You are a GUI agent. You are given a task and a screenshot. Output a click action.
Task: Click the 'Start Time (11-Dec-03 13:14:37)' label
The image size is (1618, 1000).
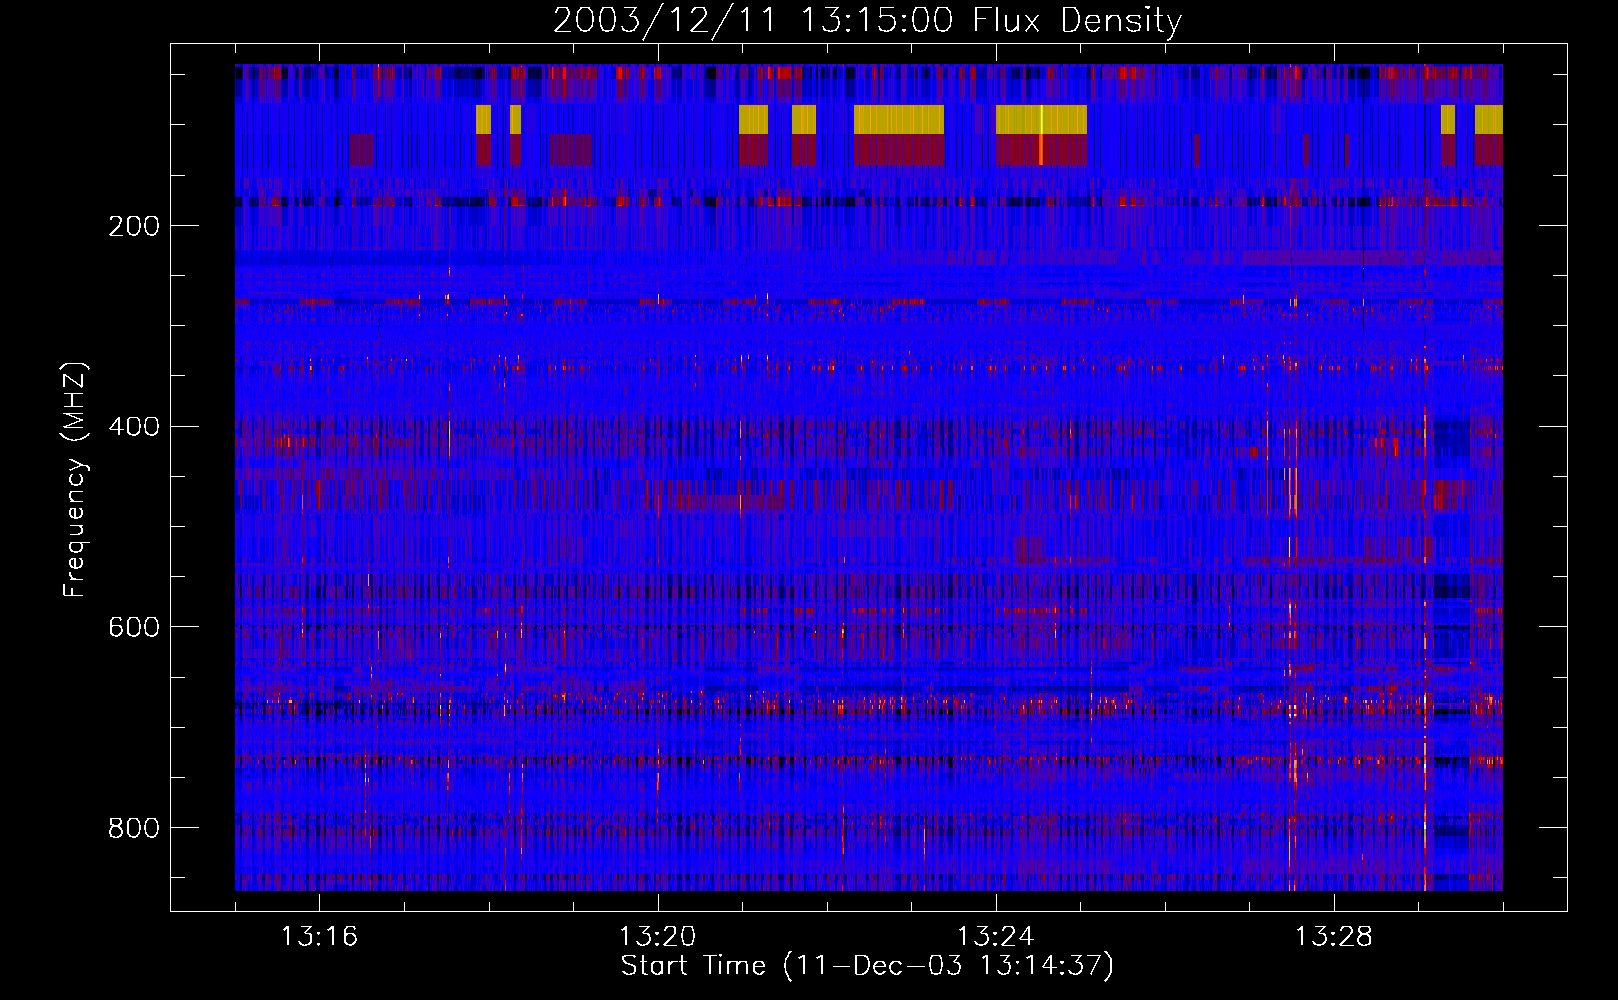(867, 966)
